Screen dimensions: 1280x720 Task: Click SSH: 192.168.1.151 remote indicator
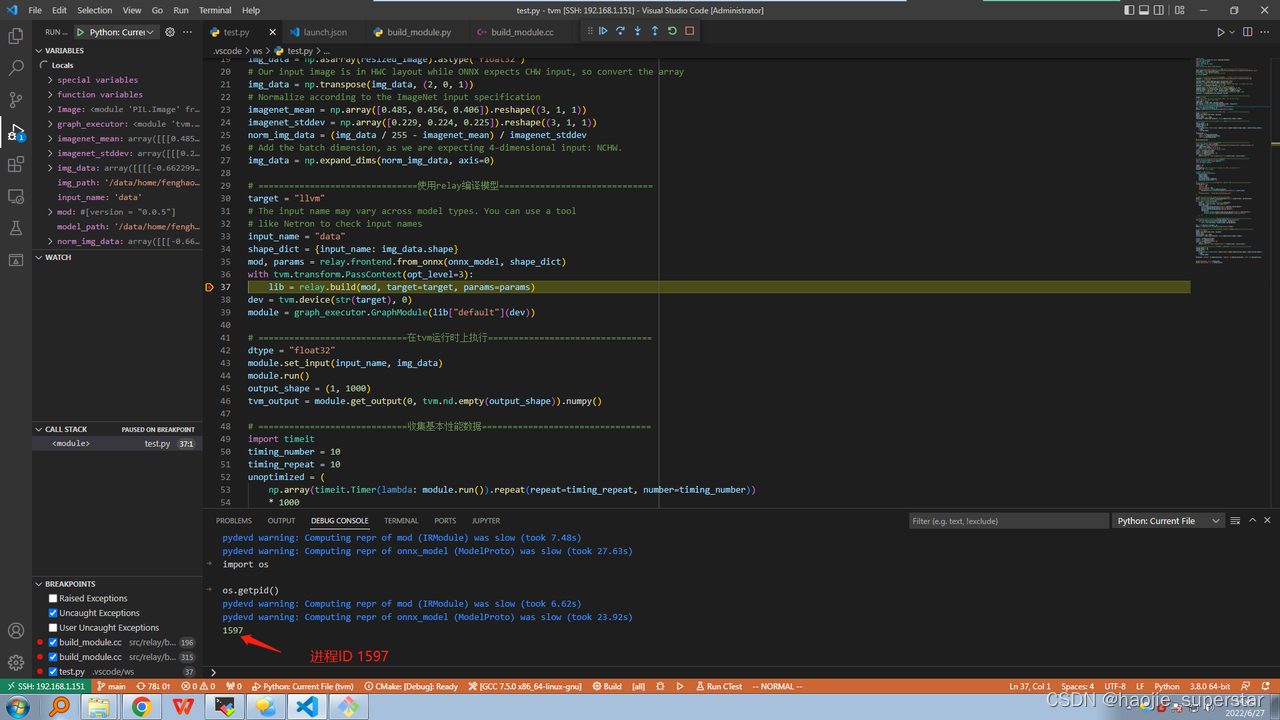tap(44, 687)
